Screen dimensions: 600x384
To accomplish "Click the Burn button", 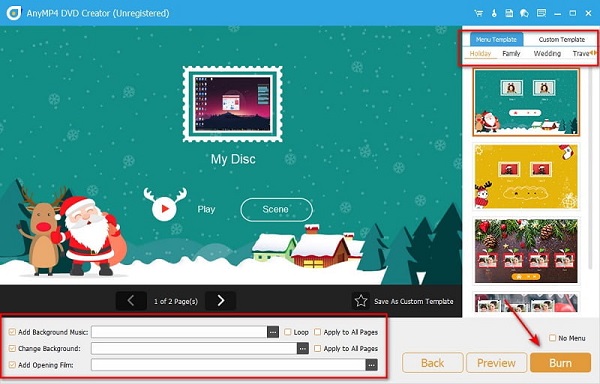I will point(560,363).
